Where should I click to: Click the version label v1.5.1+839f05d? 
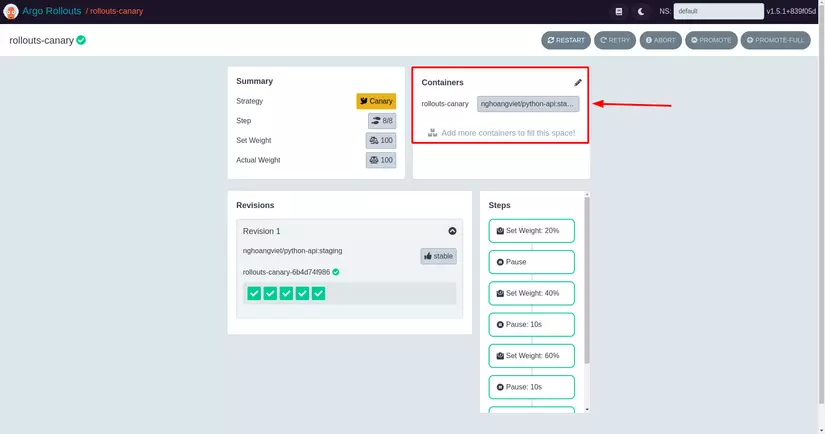pyautogui.click(x=791, y=11)
